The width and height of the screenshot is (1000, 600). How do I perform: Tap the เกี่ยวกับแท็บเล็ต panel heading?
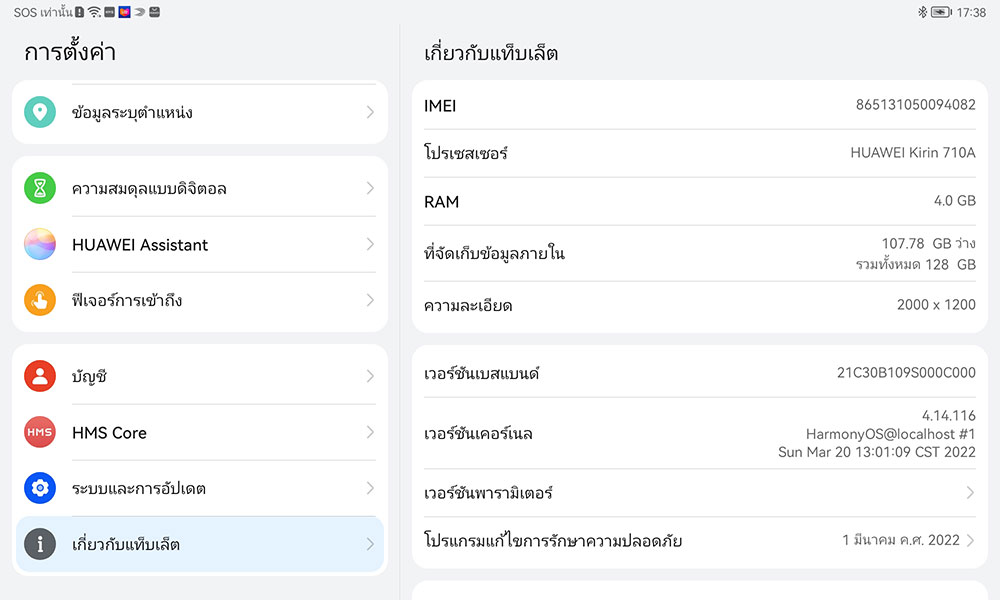coord(491,53)
